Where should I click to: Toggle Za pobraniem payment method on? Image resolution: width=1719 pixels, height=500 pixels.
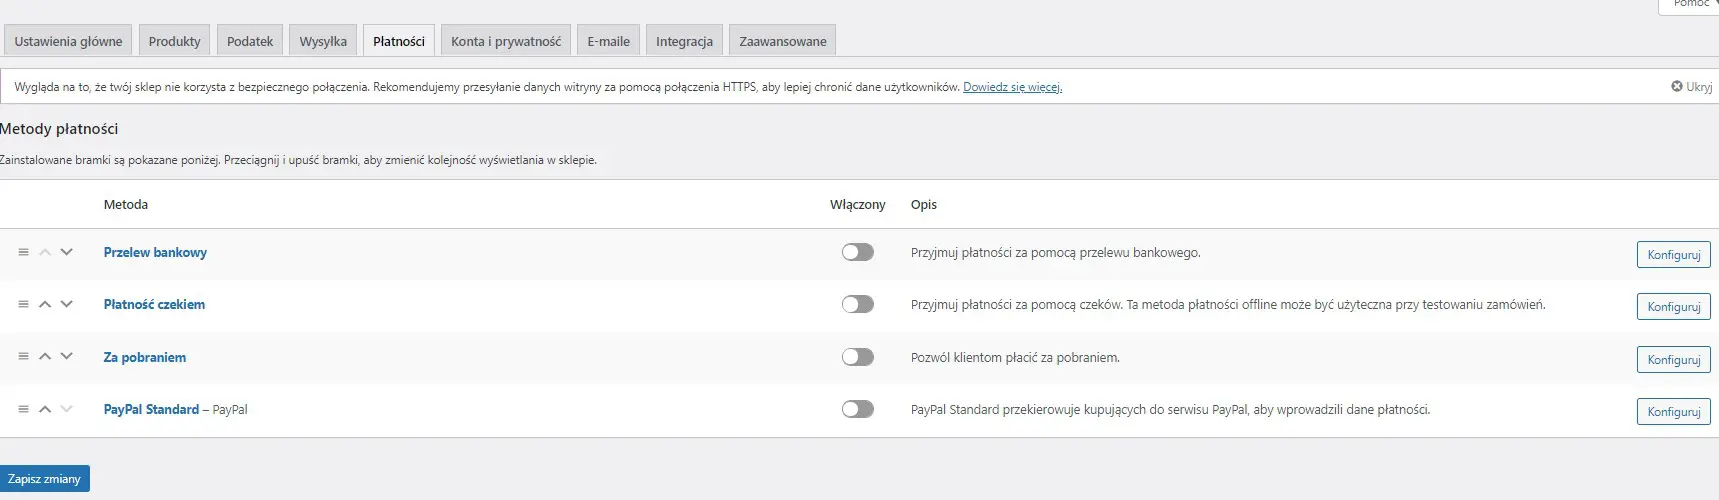(x=857, y=357)
